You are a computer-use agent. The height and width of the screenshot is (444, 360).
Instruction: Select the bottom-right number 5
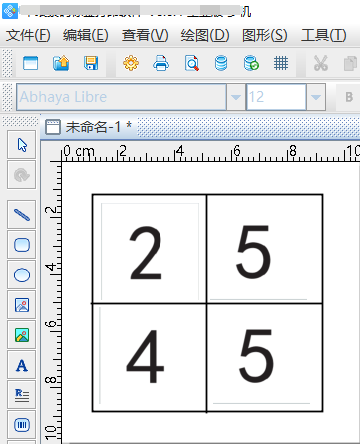click(x=256, y=356)
